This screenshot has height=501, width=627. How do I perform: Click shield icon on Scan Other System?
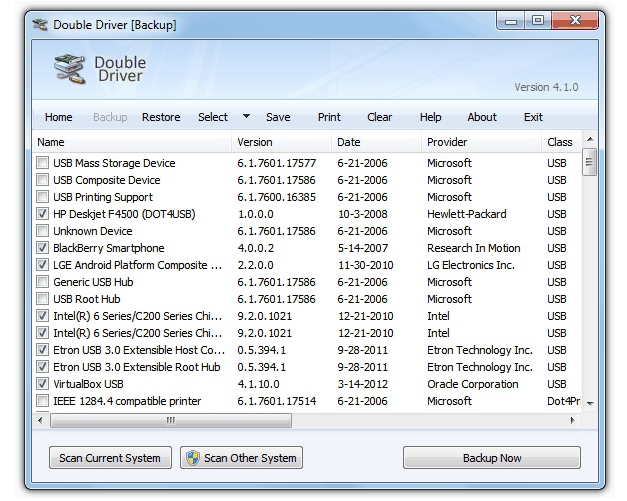click(x=191, y=458)
